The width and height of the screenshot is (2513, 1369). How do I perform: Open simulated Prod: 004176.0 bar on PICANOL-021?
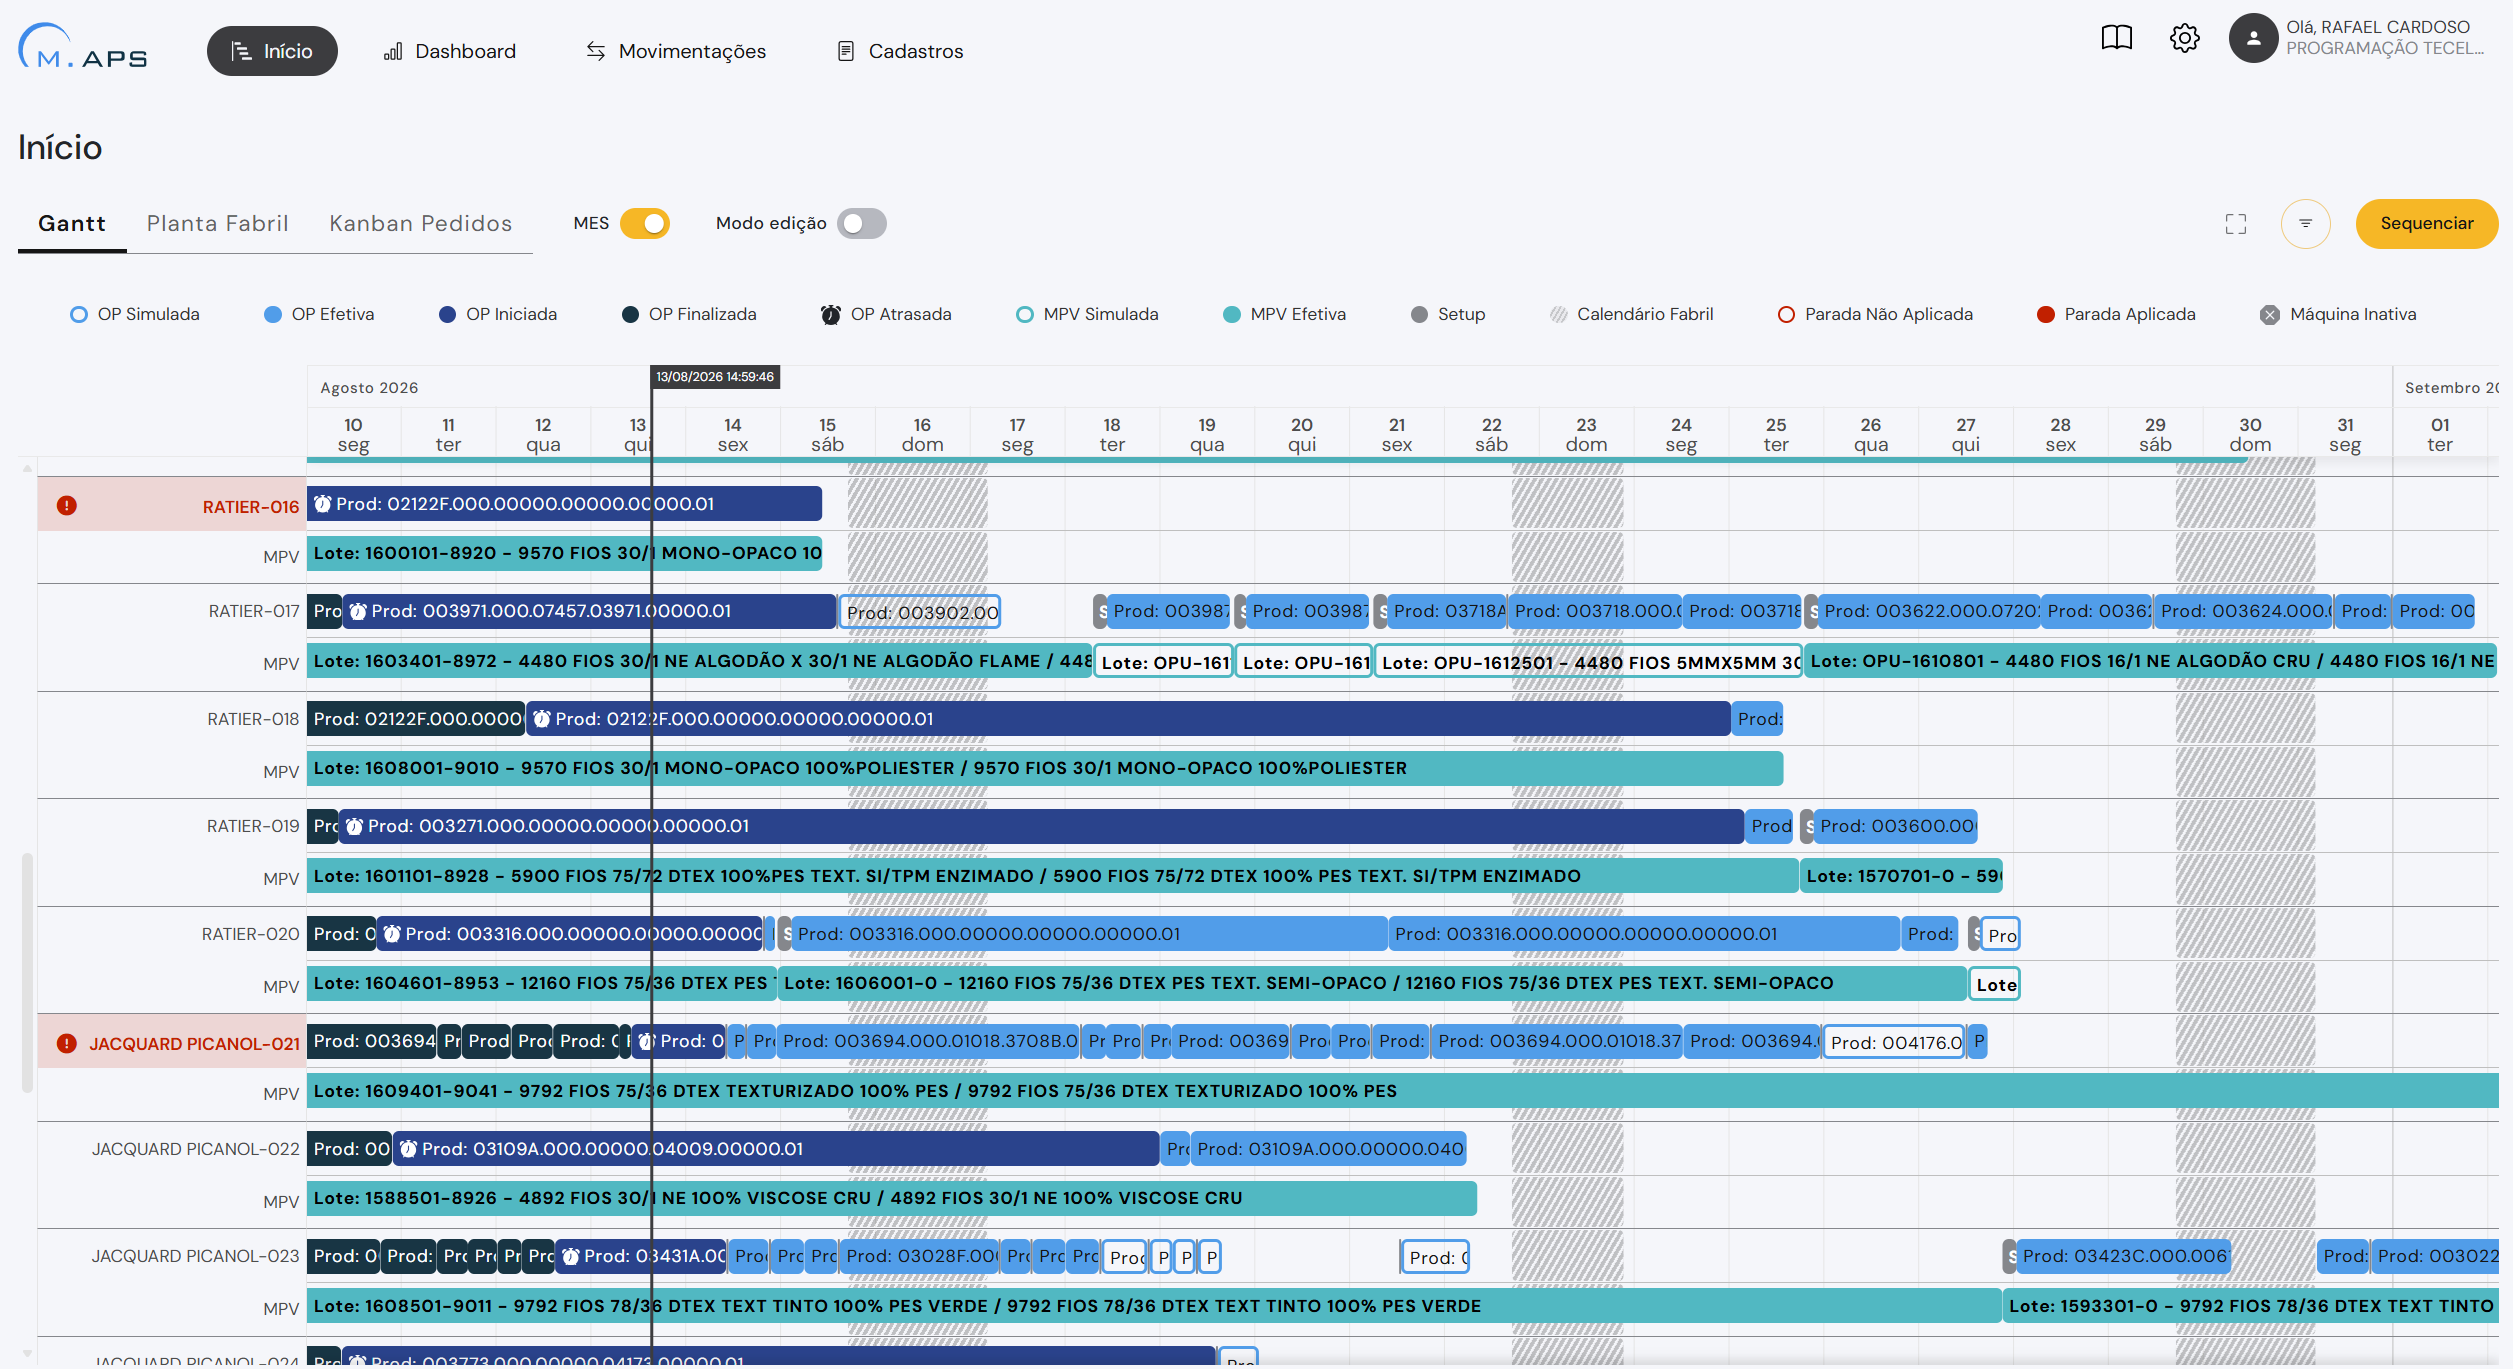pyautogui.click(x=1895, y=1042)
